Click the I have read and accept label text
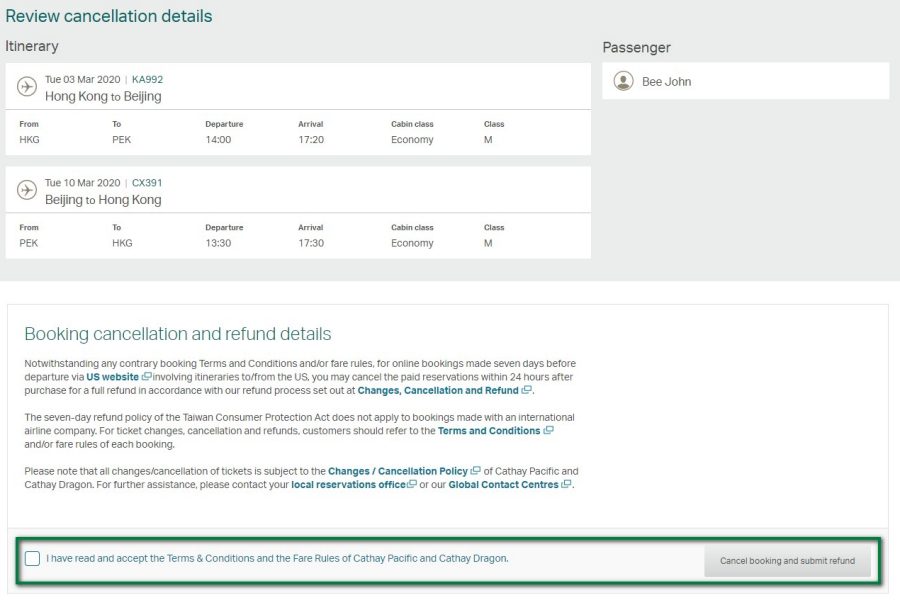Image resolution: width=900 pixels, height=600 pixels. click(x=277, y=558)
